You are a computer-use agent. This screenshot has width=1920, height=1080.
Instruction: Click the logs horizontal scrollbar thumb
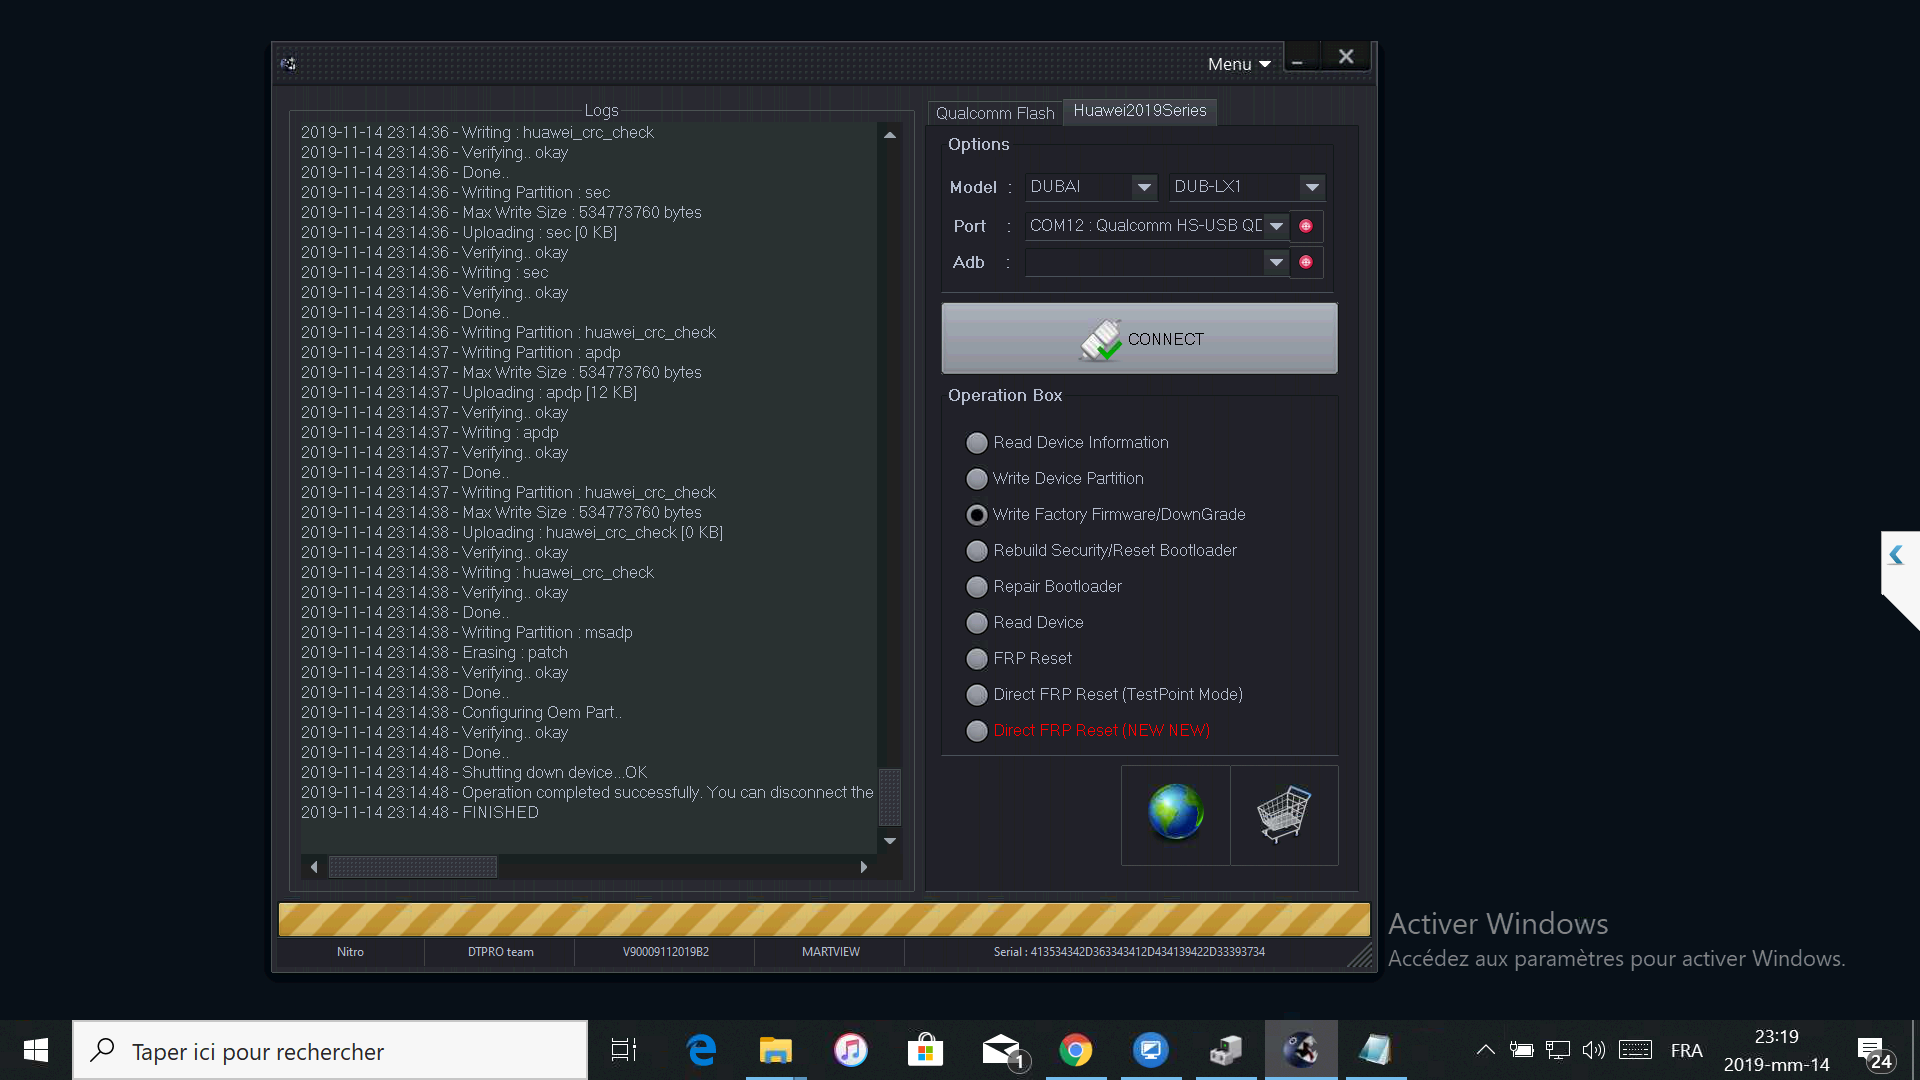(x=413, y=867)
